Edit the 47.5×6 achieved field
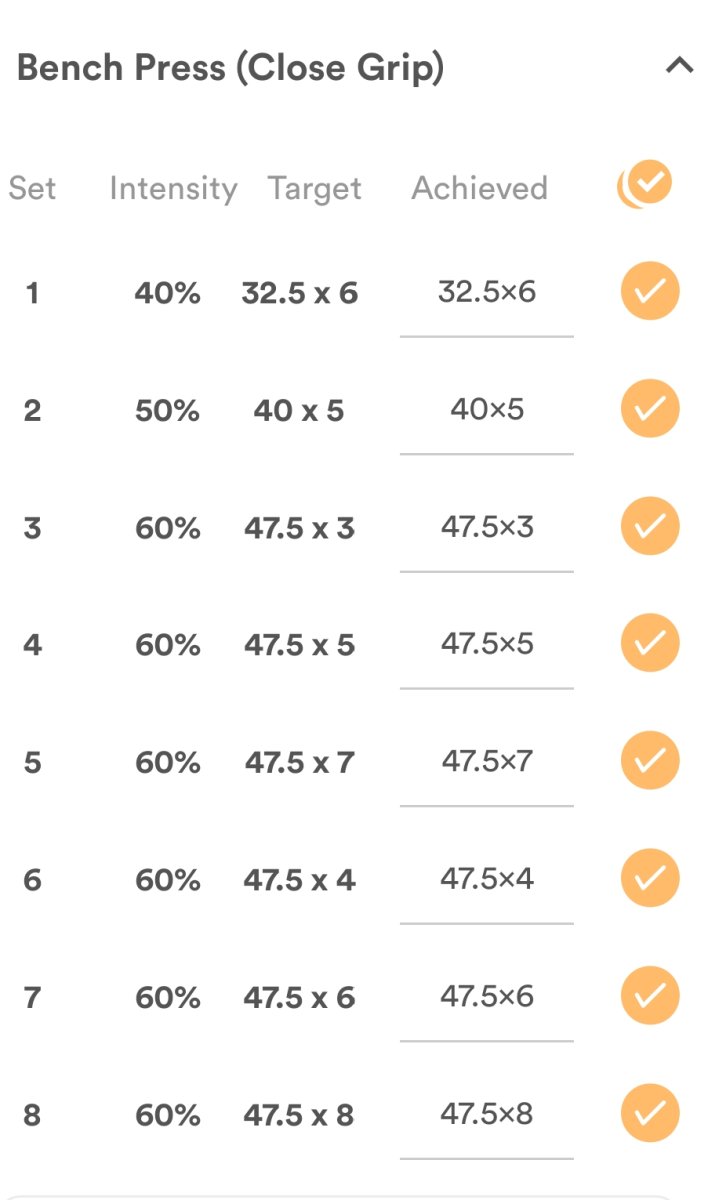This screenshot has height=1200, width=708. (x=487, y=996)
